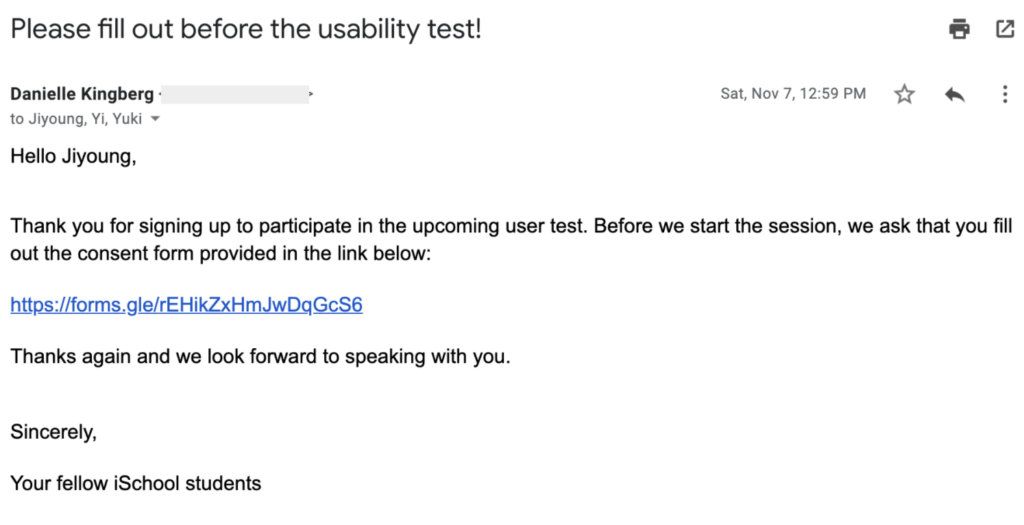Click the subject line about usability test

(x=246, y=29)
